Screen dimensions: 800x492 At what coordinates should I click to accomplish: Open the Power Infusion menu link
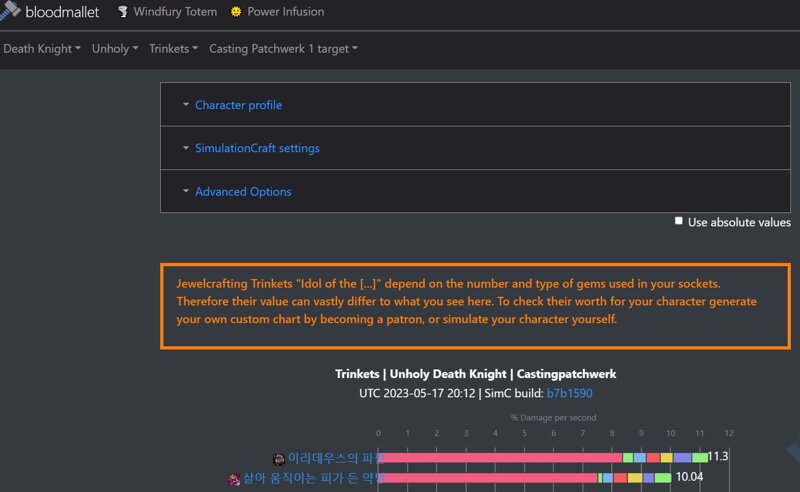click(x=285, y=11)
